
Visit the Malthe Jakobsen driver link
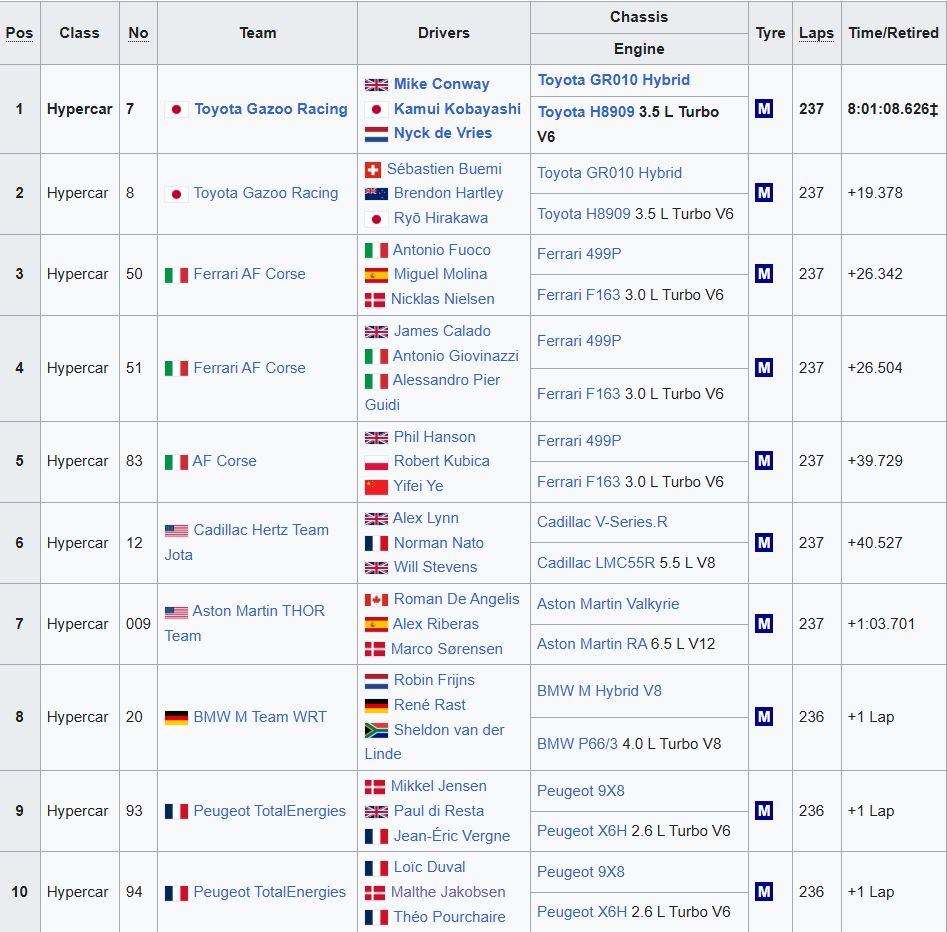[448, 892]
